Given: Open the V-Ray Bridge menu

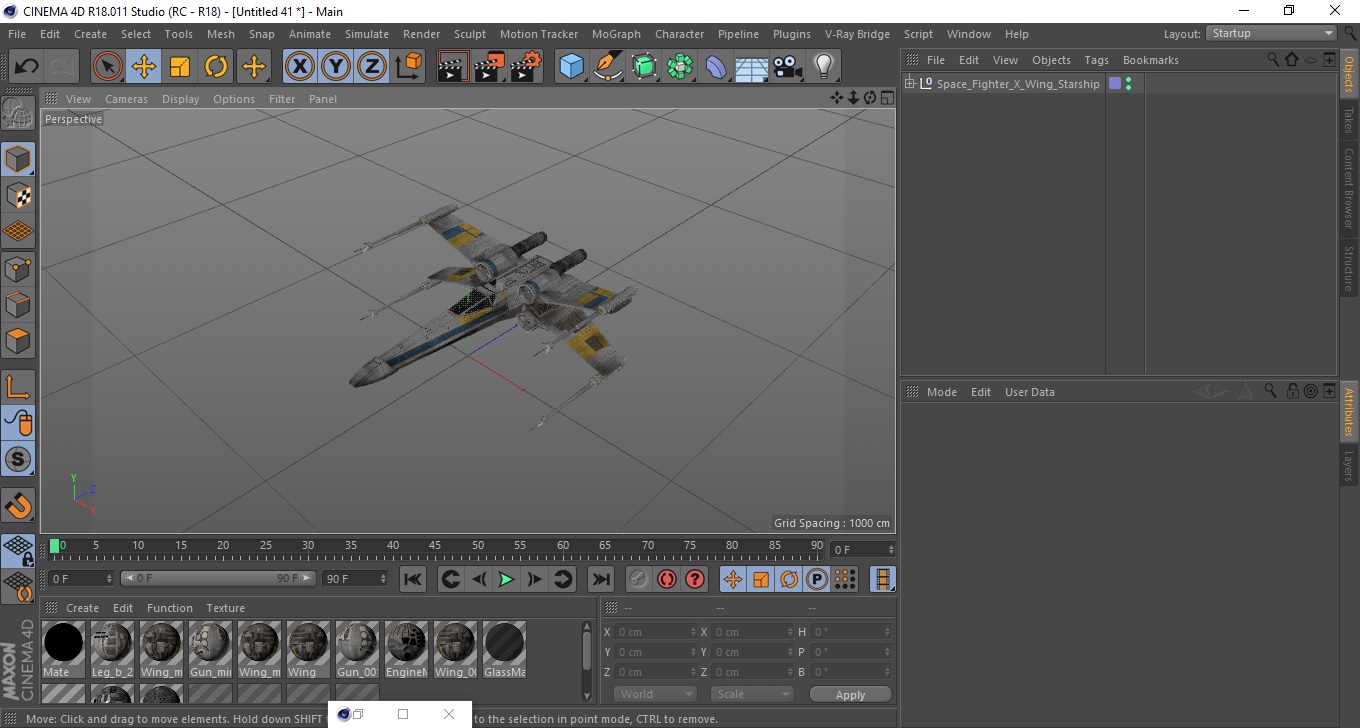Looking at the screenshot, I should click(857, 34).
